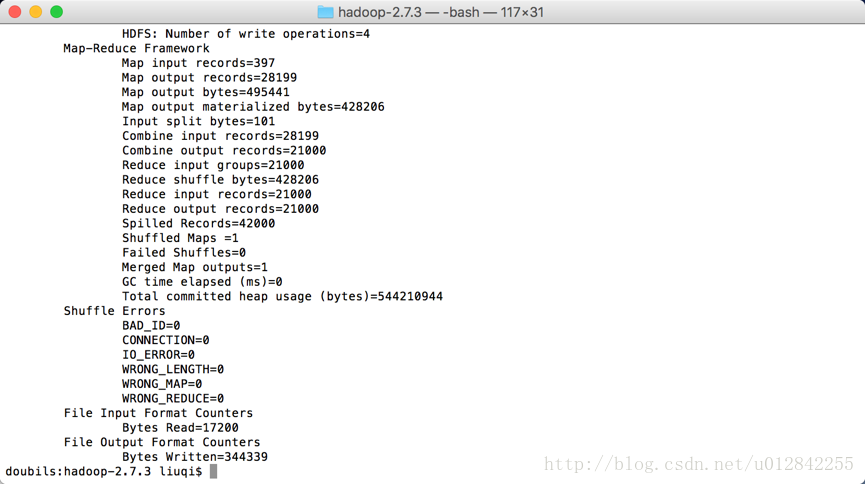
Task: Click the 'WRONG_REDUCE=0' line
Action: [173, 398]
